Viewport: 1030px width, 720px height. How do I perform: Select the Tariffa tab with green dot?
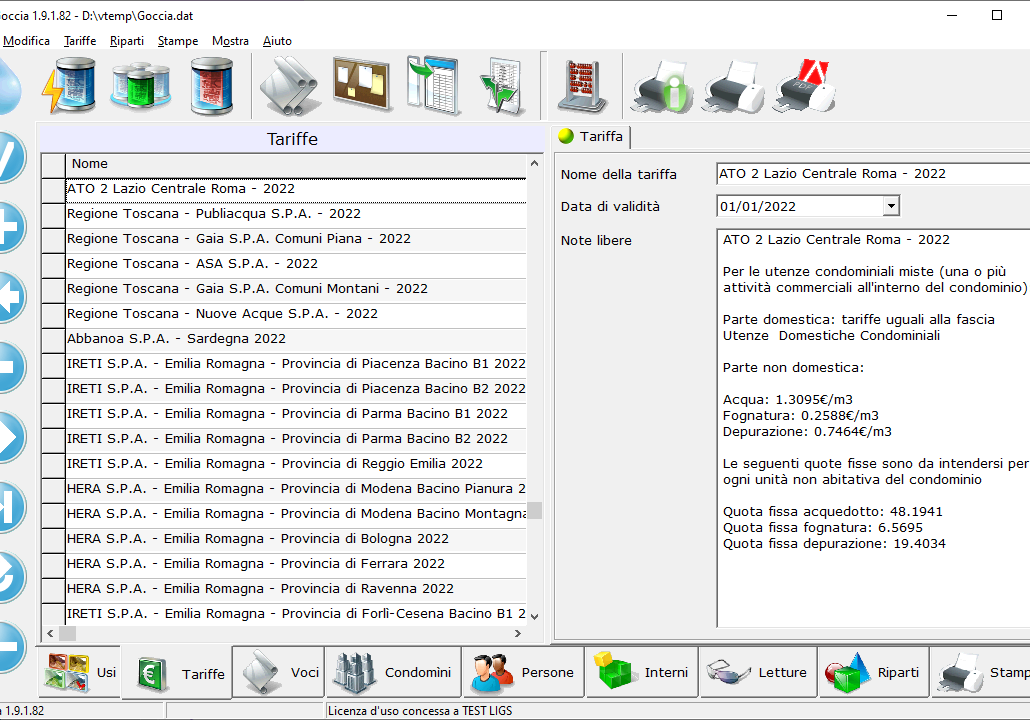tap(591, 137)
